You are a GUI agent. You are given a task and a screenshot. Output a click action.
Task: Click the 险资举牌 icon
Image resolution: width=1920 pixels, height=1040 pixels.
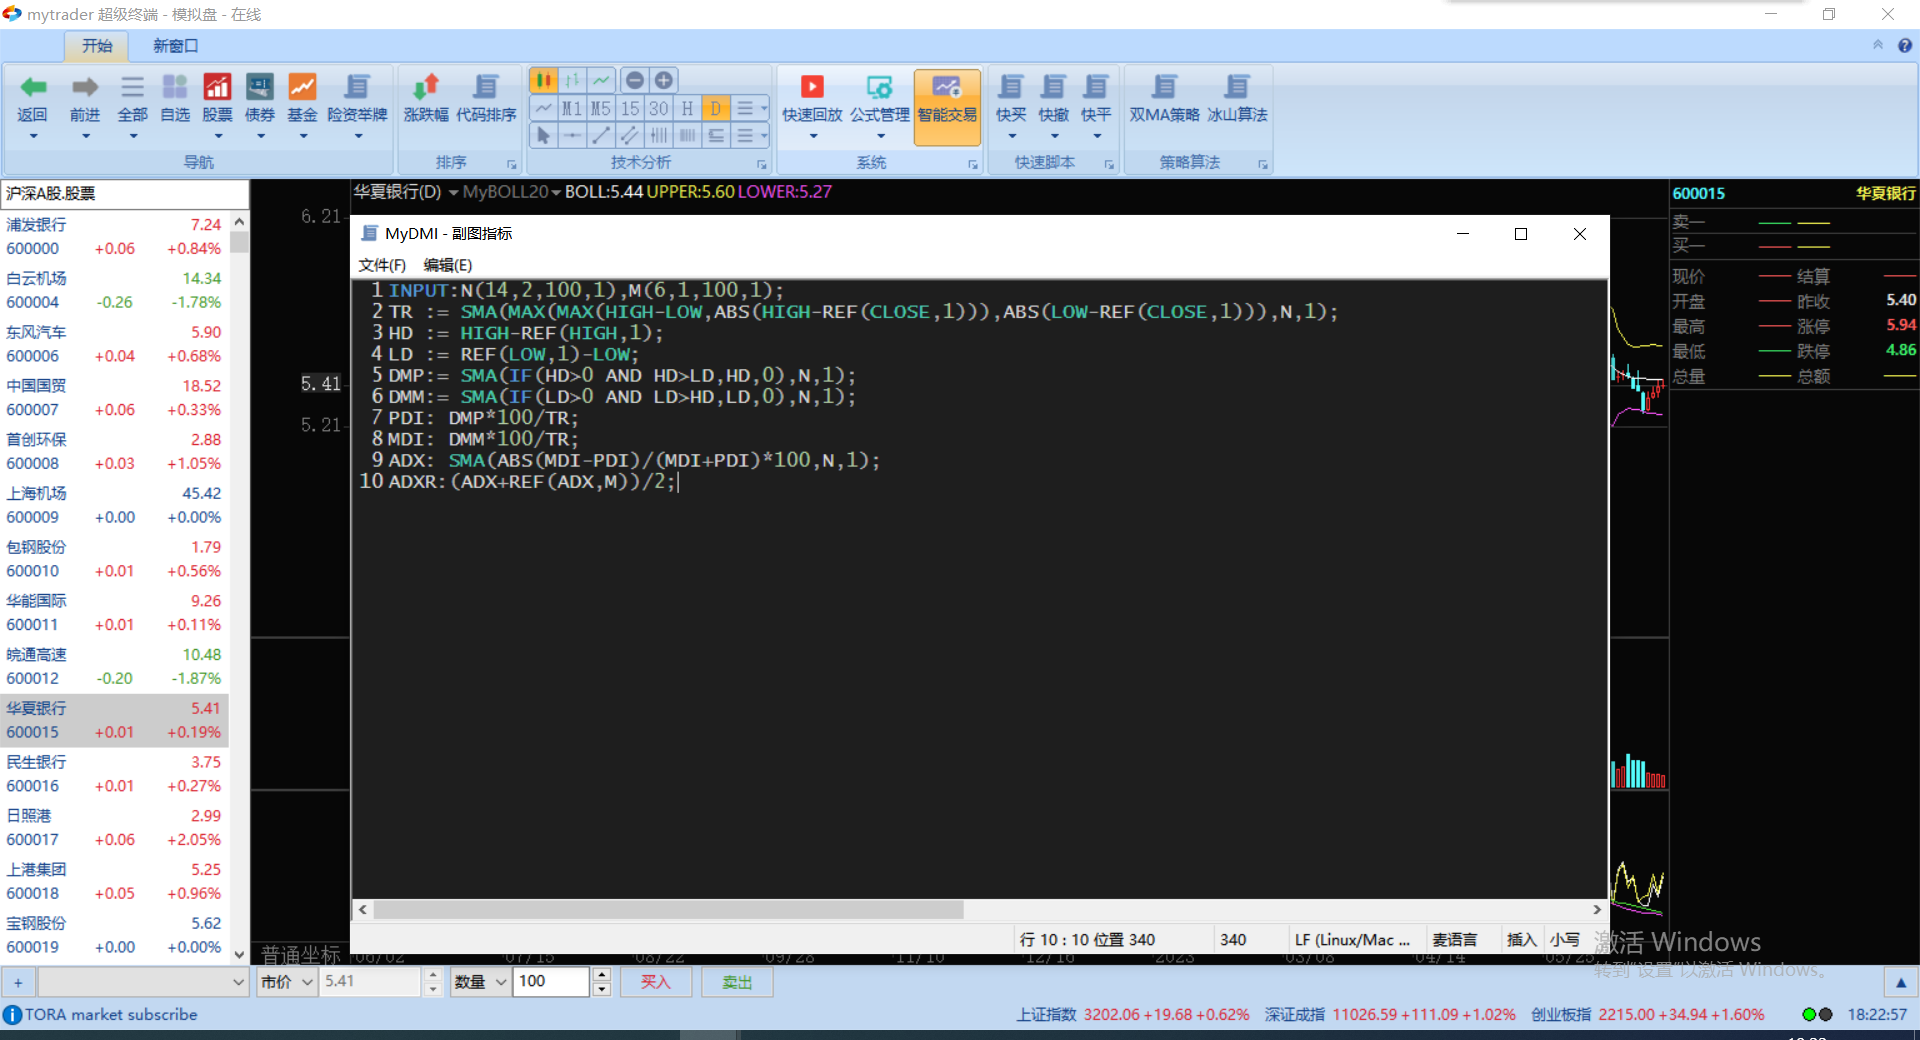click(357, 87)
